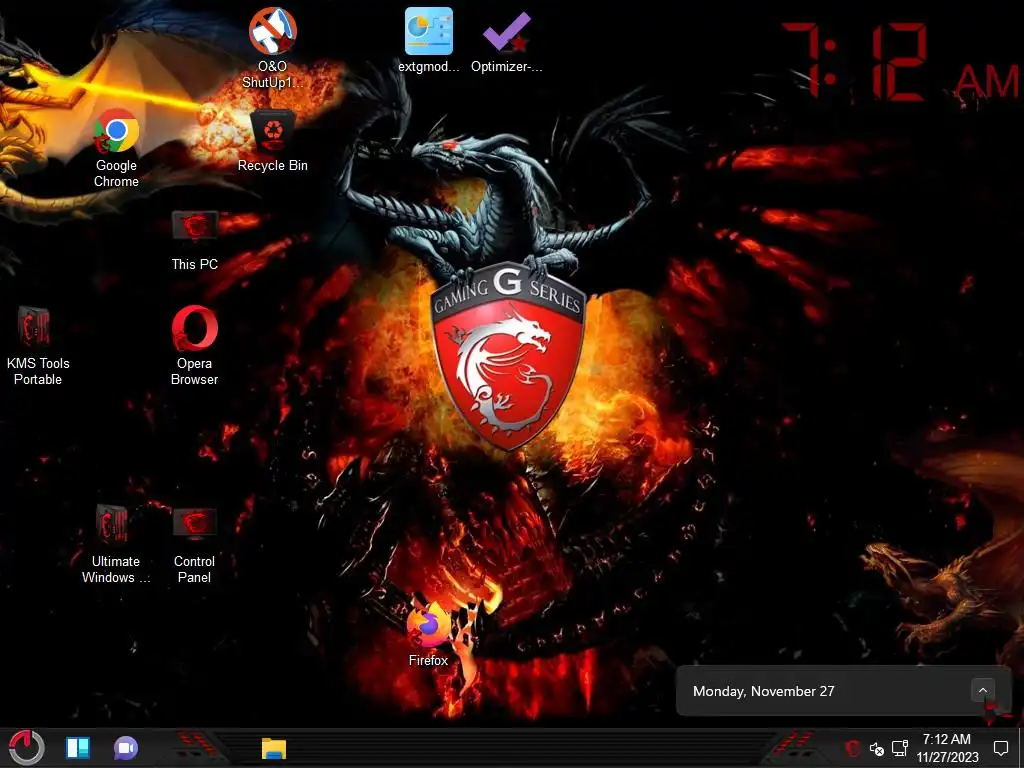Launch KMS Tools Portable shortcut

38,346
